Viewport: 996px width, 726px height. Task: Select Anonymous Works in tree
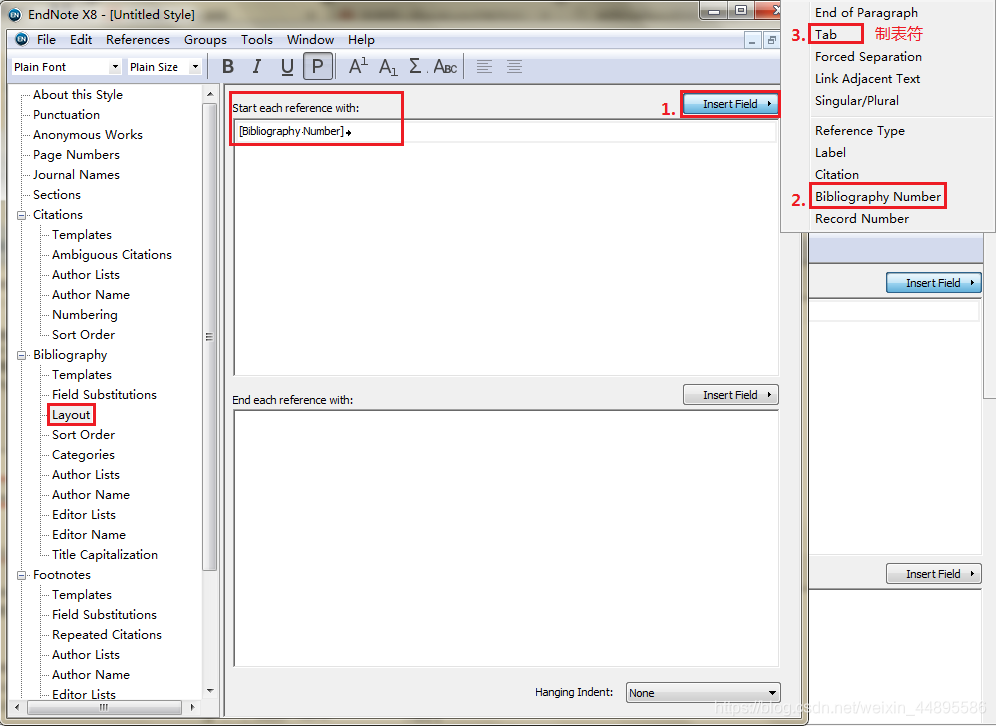click(88, 135)
